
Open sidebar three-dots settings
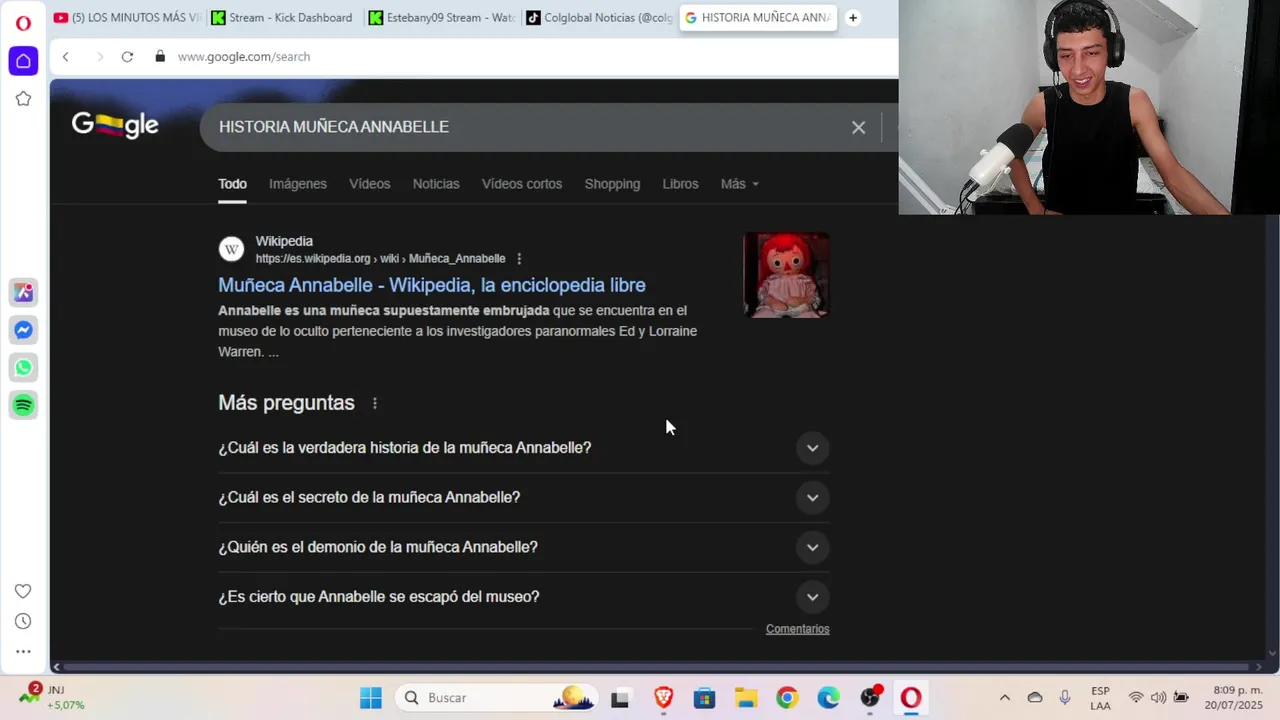[x=23, y=651]
